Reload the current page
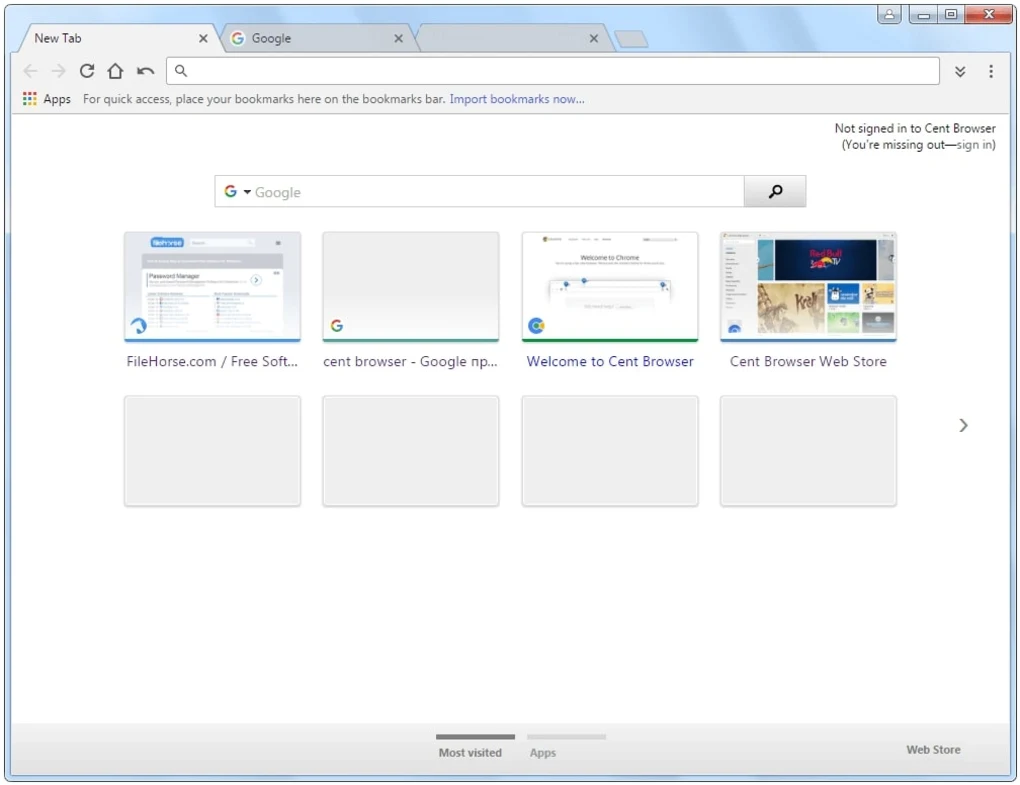1020x785 pixels. pyautogui.click(x=87, y=71)
